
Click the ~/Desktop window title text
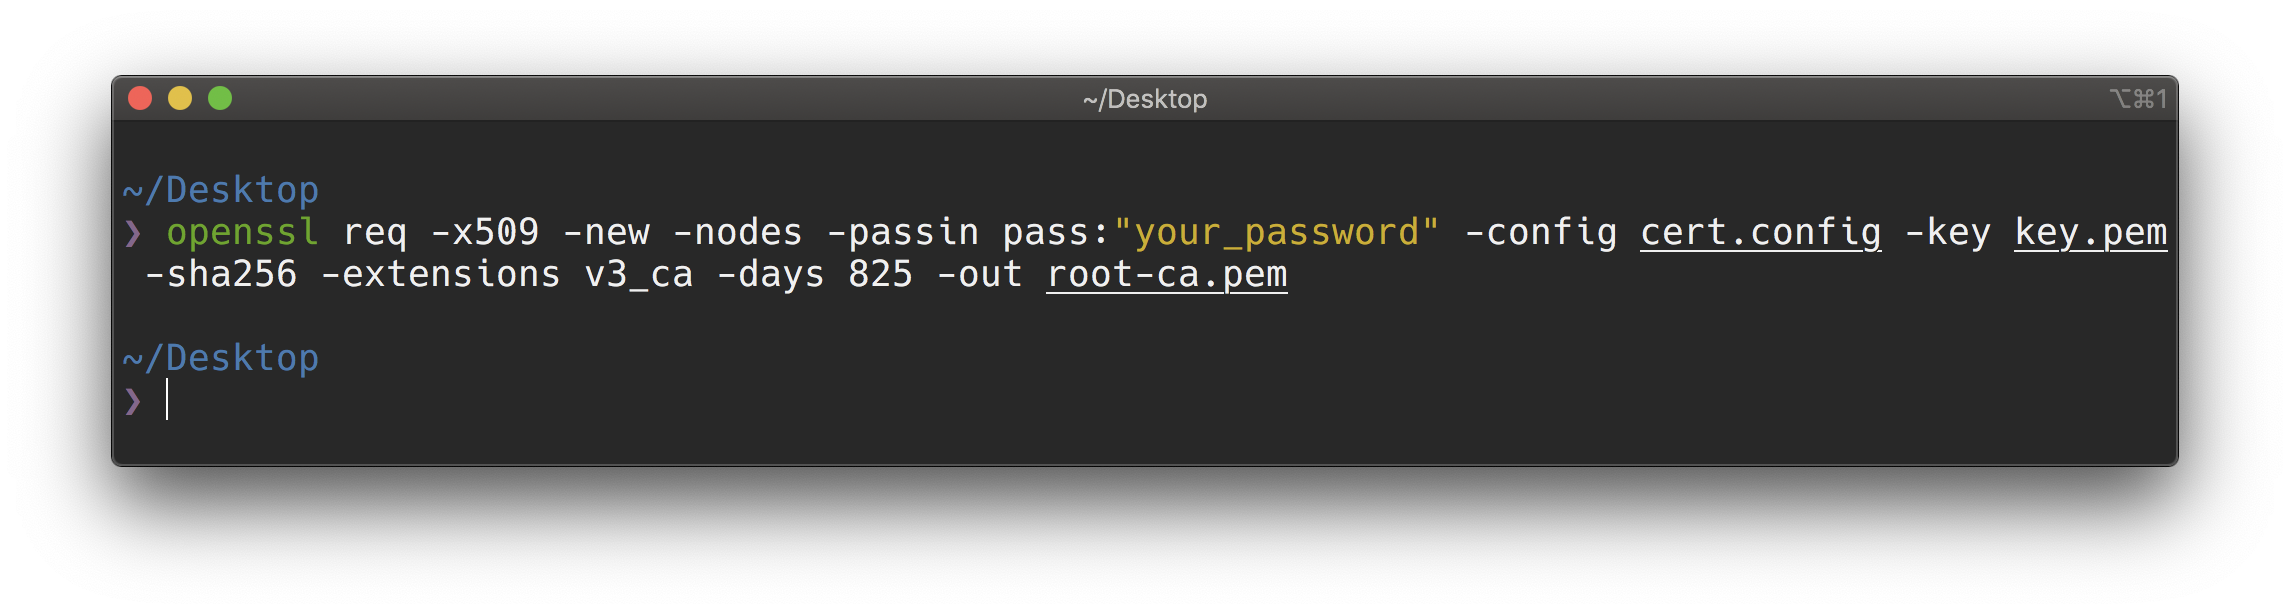click(x=1145, y=99)
